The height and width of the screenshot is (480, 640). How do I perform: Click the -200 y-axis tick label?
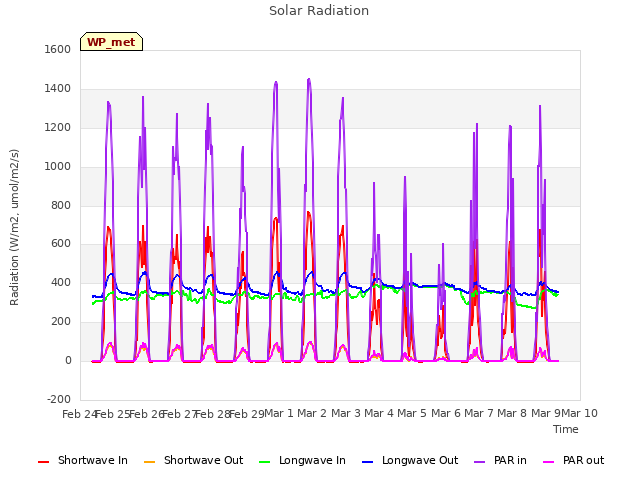59,400
